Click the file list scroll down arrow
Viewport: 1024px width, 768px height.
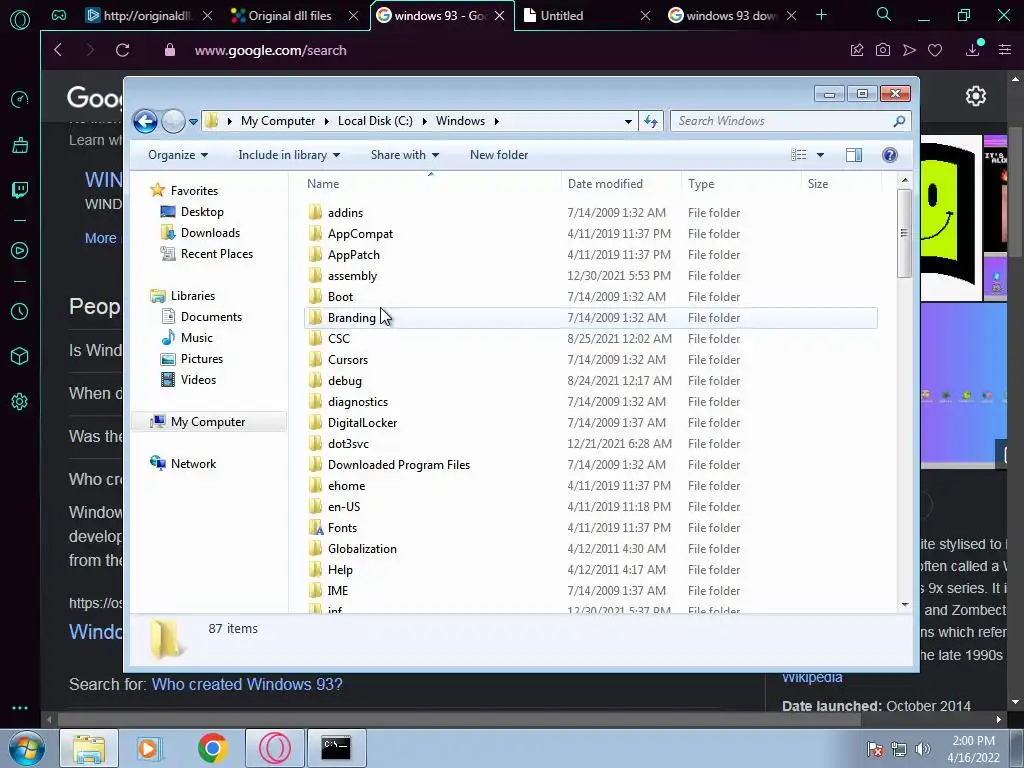click(904, 605)
